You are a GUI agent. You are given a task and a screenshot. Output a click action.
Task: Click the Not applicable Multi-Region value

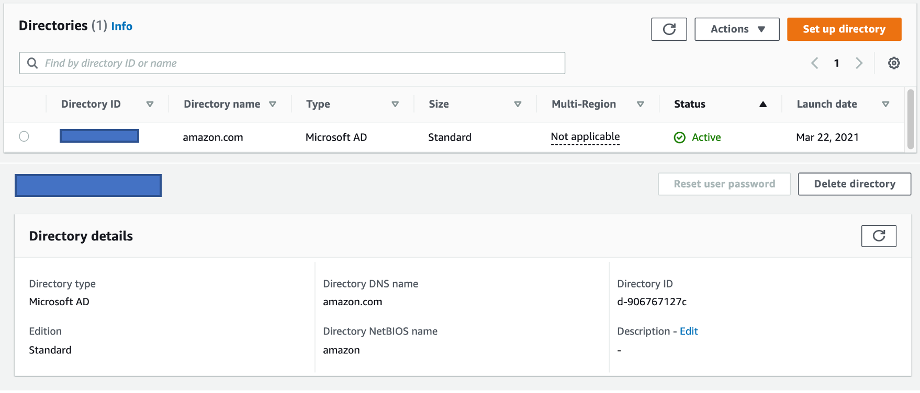click(x=585, y=137)
